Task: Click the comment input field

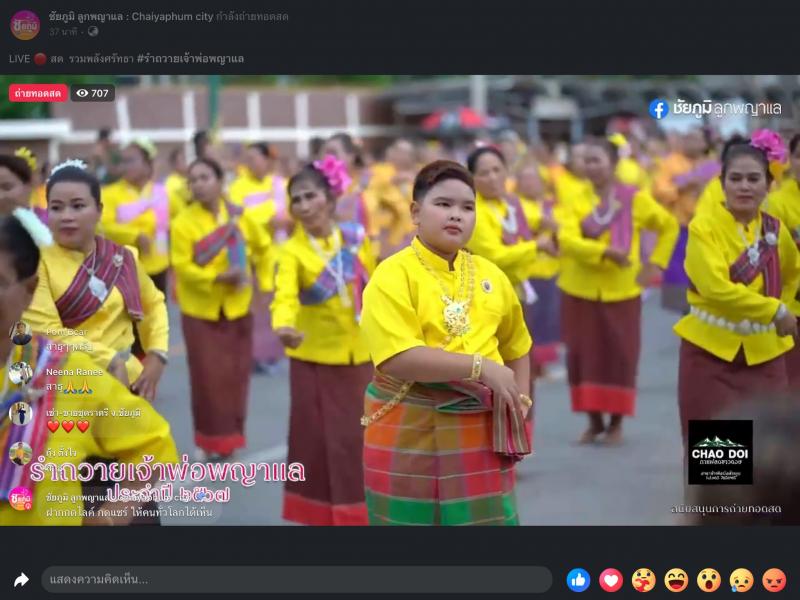Action: click(x=296, y=580)
